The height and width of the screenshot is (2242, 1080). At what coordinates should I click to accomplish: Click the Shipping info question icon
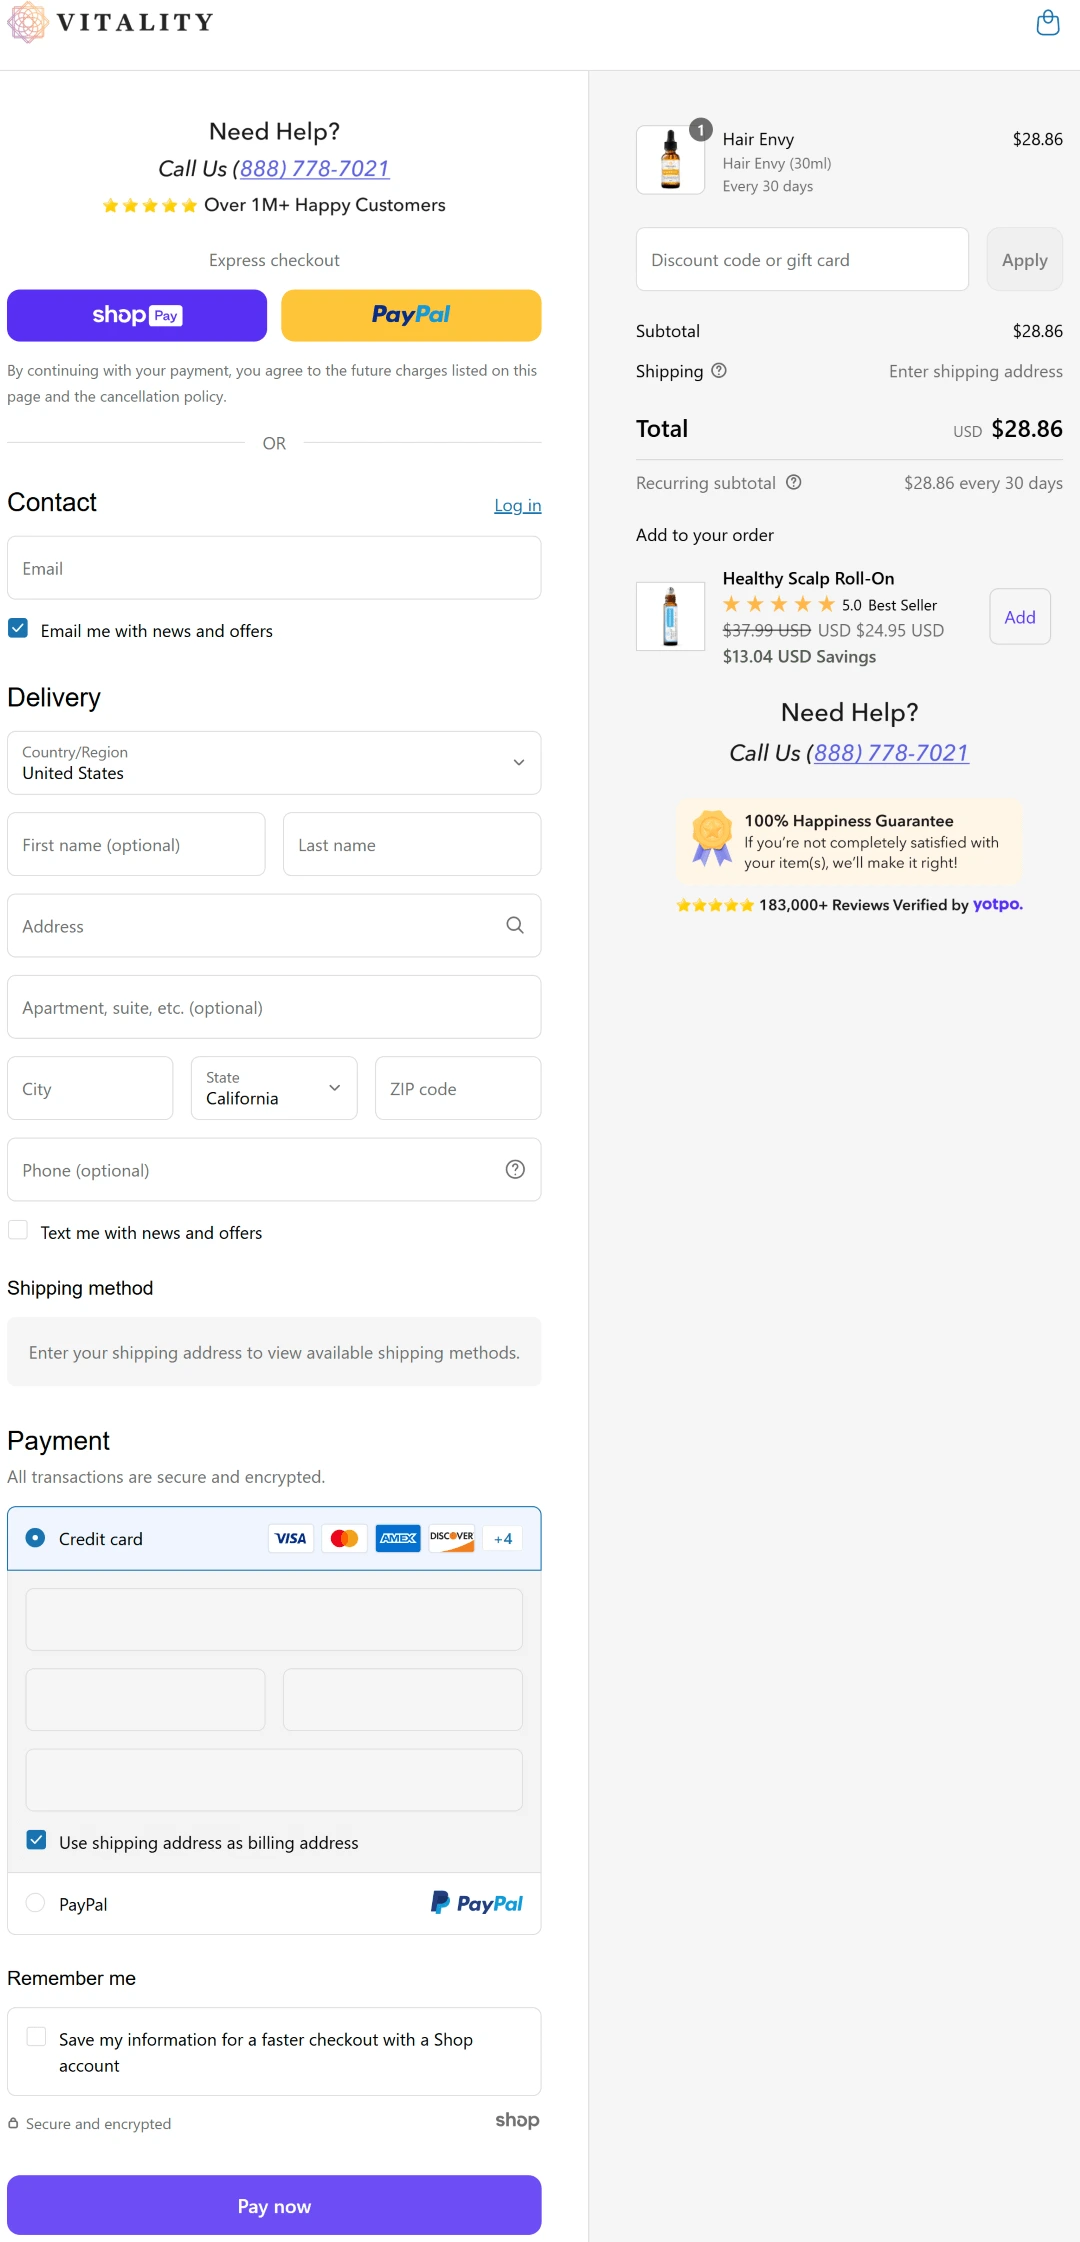click(x=719, y=371)
